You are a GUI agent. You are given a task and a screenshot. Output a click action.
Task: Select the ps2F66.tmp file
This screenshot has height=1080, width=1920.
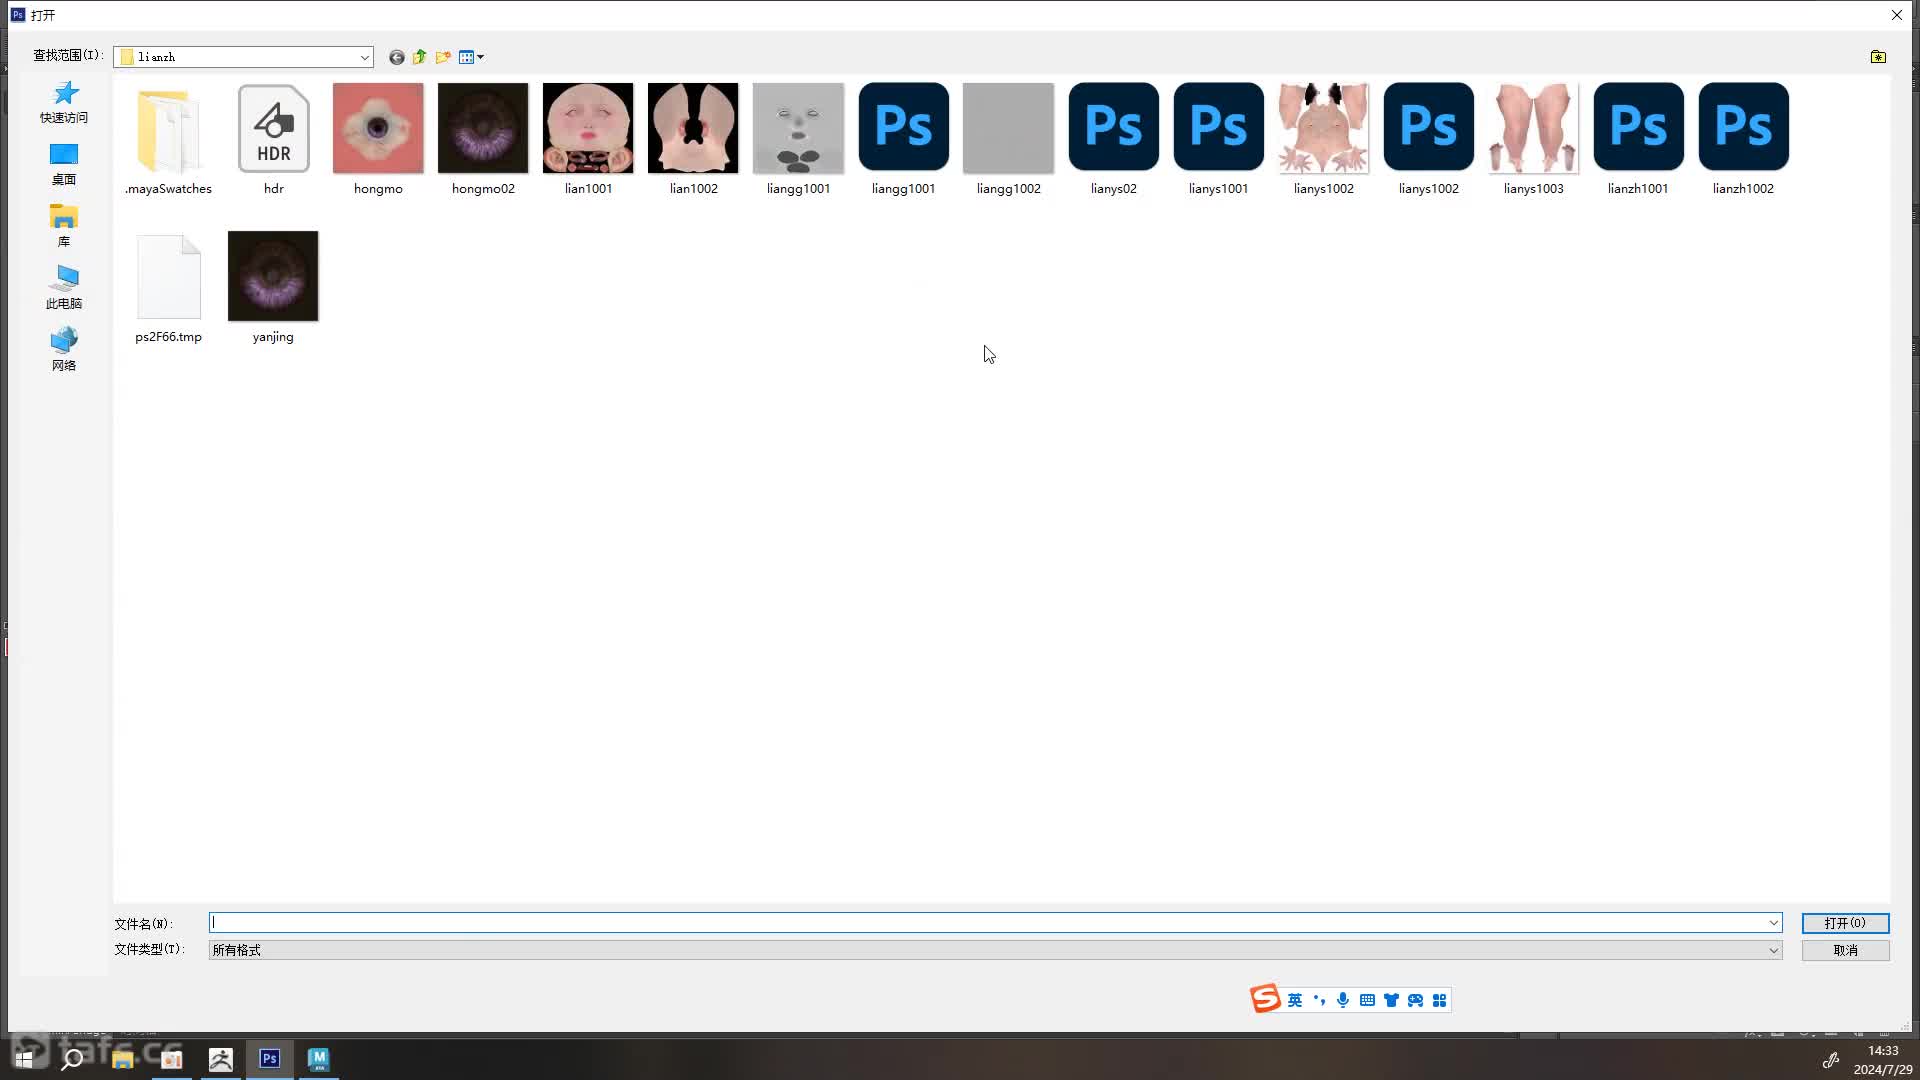[x=168, y=288]
